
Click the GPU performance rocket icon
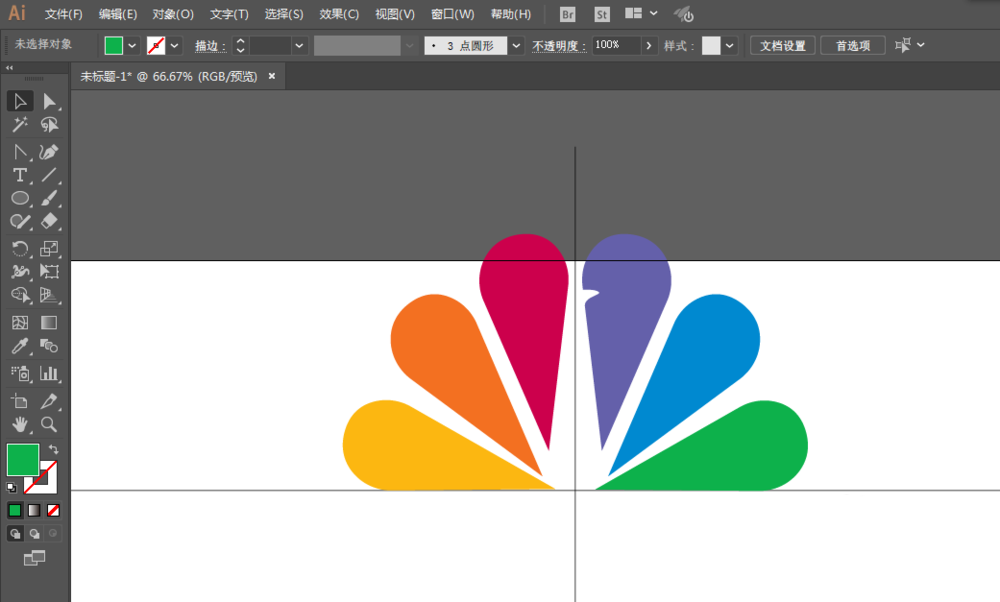pos(684,14)
